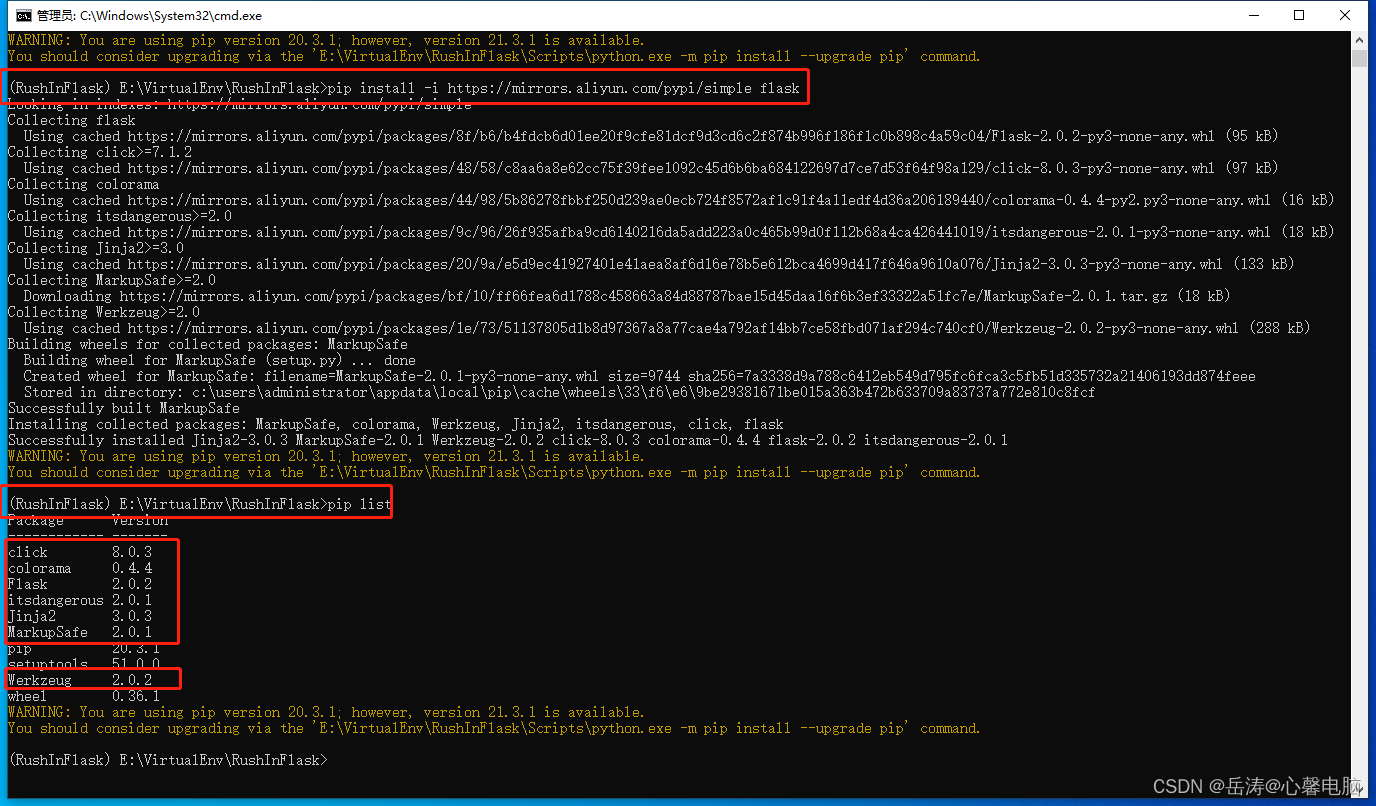
Task: Click the 'Flask 2.0.2' package row
Action: click(80, 584)
